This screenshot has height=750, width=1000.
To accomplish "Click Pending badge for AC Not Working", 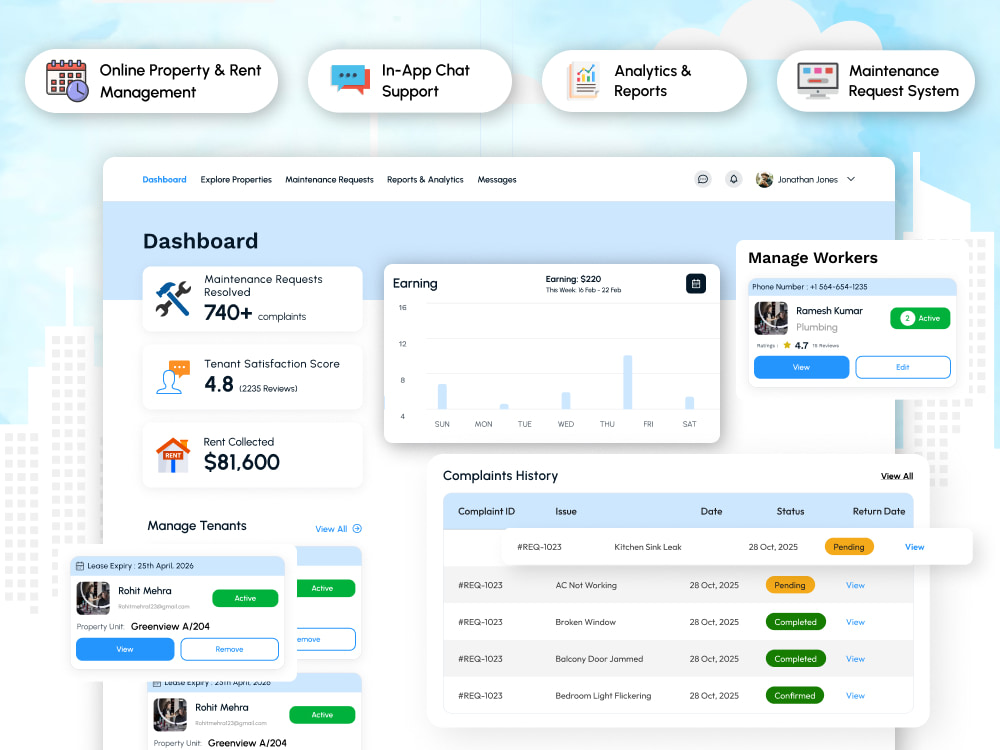I will [790, 585].
